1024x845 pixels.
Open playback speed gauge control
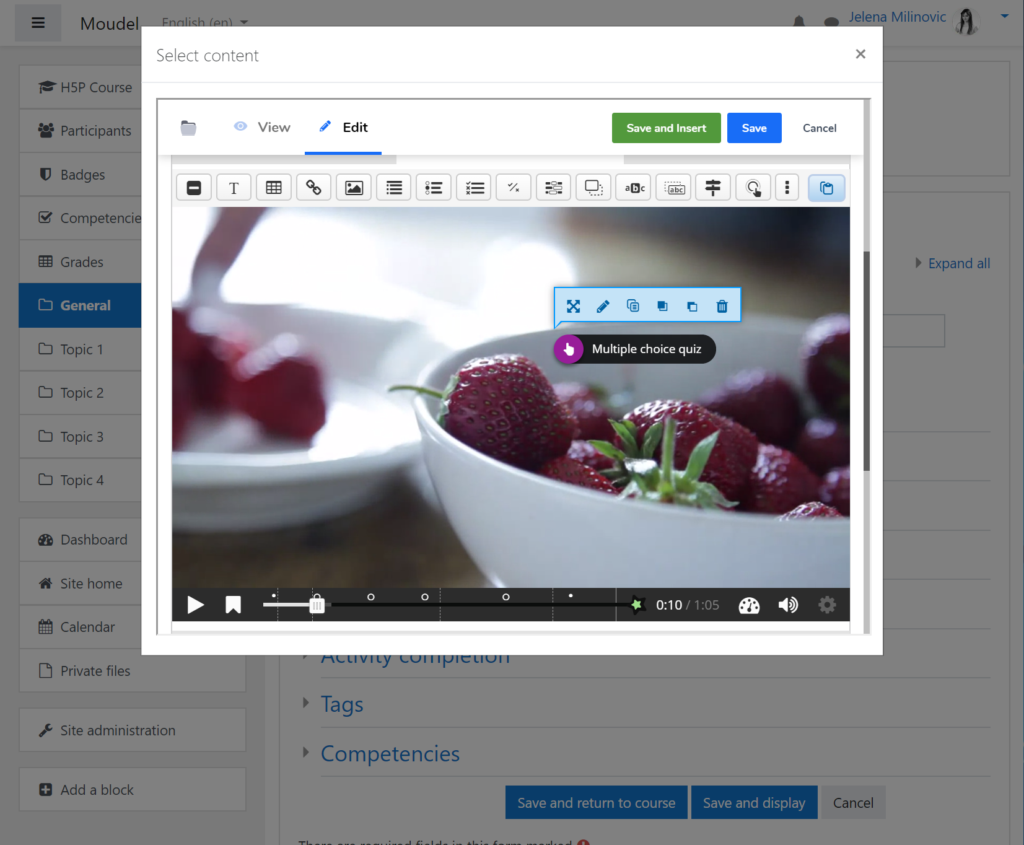pyautogui.click(x=749, y=605)
